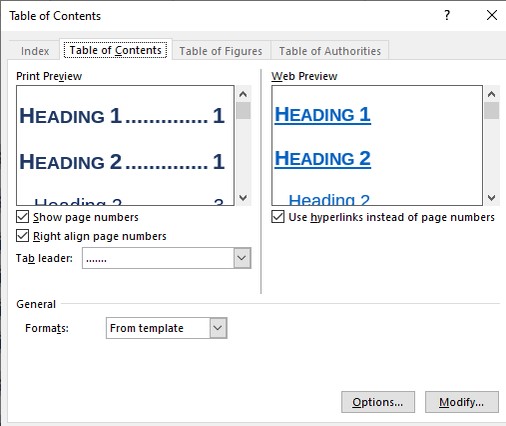This screenshot has width=506, height=426.
Task: Click the help question mark icon
Action: [447, 15]
